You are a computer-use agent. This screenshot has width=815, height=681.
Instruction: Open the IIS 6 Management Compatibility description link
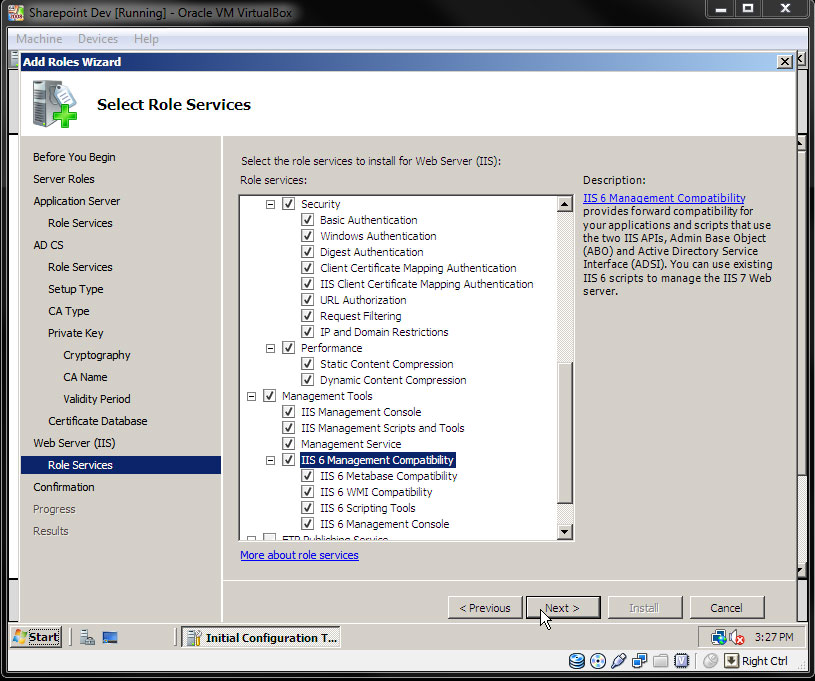click(664, 198)
